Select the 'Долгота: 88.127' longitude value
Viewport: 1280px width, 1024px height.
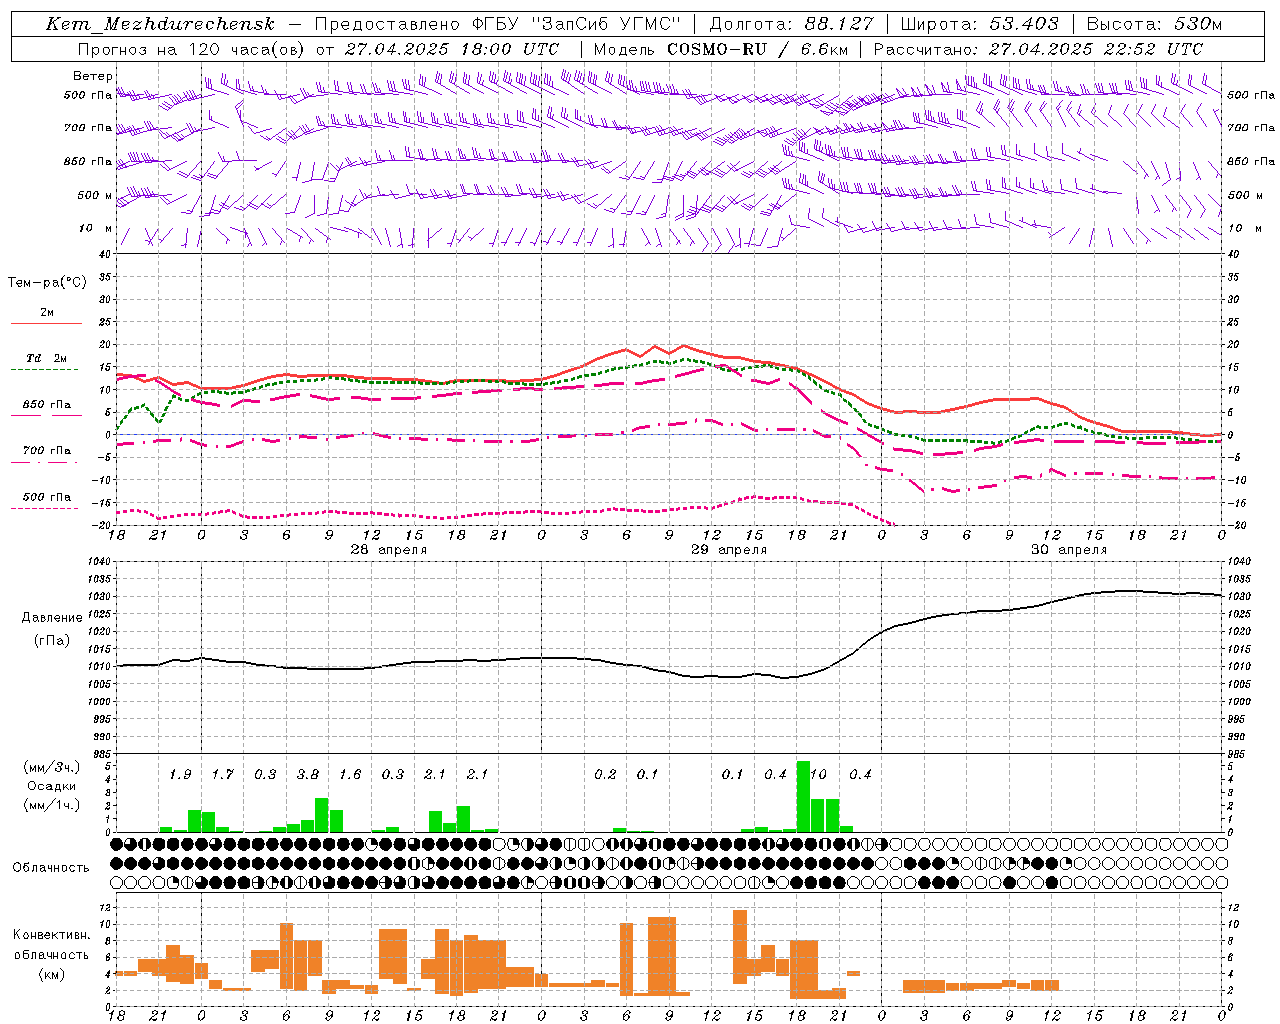(792, 24)
